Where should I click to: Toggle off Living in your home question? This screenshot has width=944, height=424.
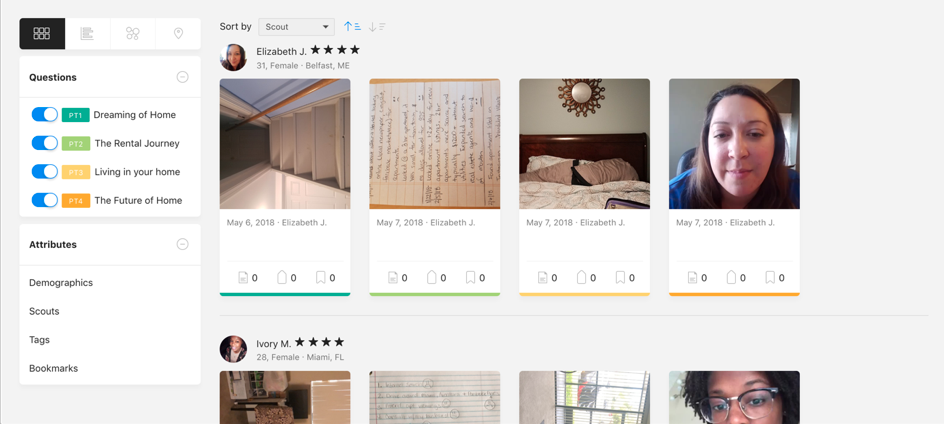coord(45,172)
